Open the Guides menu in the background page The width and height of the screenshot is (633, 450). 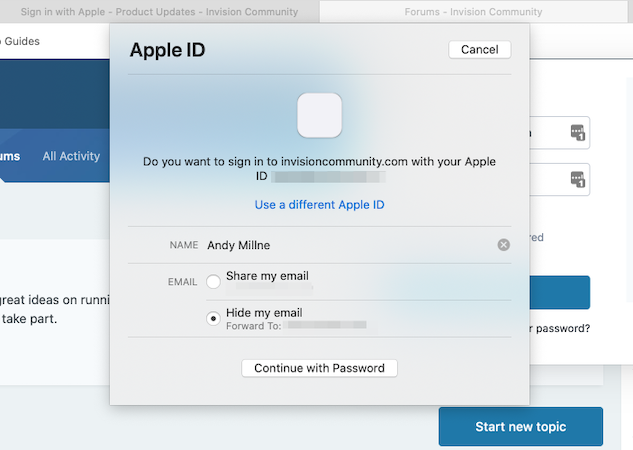coord(22,41)
